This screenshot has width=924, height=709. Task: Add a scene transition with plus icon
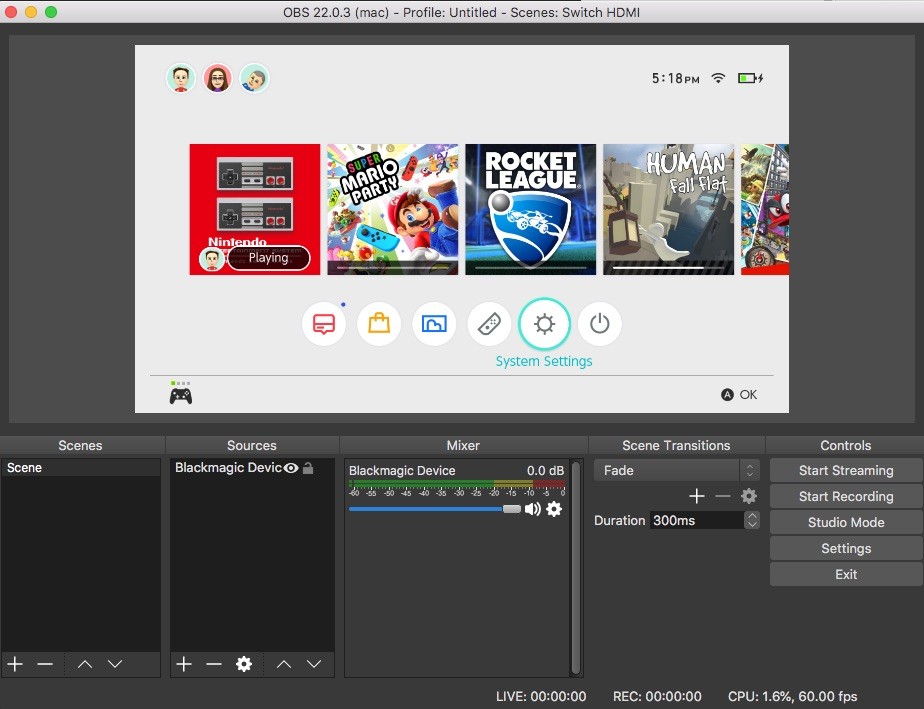[697, 496]
